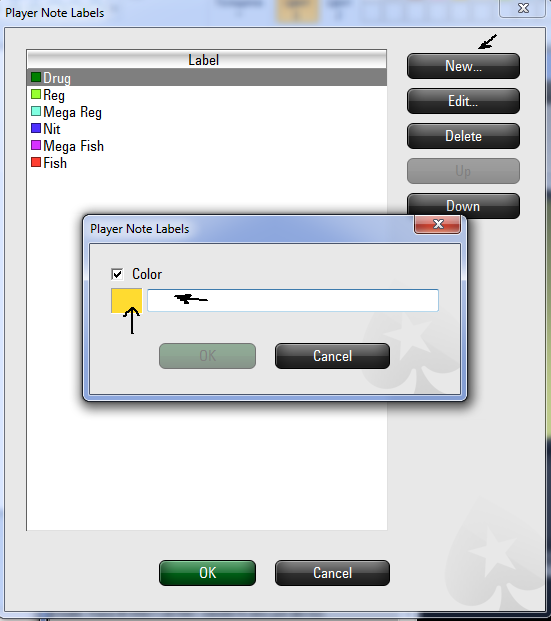Click the label name text field
This screenshot has width=551, height=621.
click(x=293, y=300)
